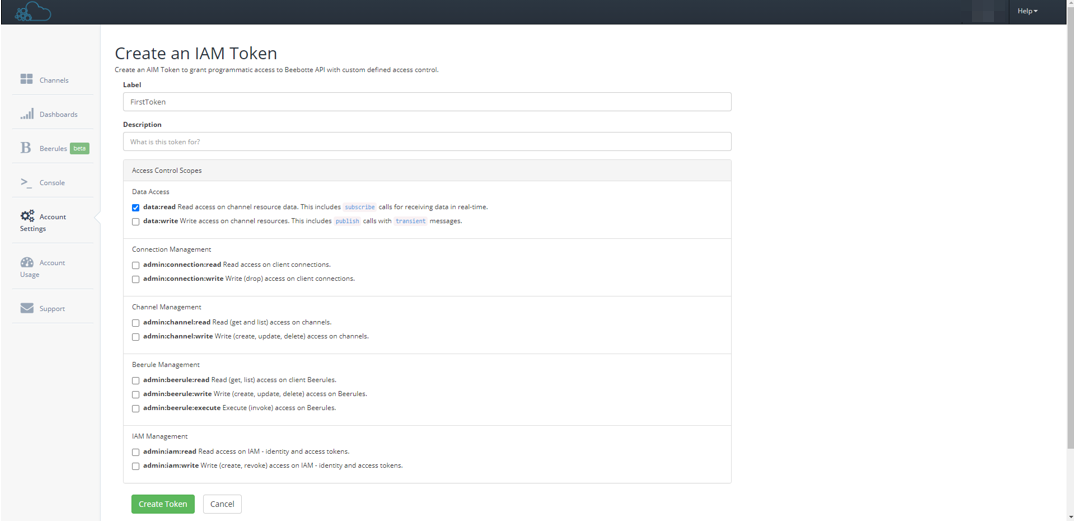Open Dashboards bar chart icon
The width and height of the screenshot is (1074, 521).
tap(27, 114)
